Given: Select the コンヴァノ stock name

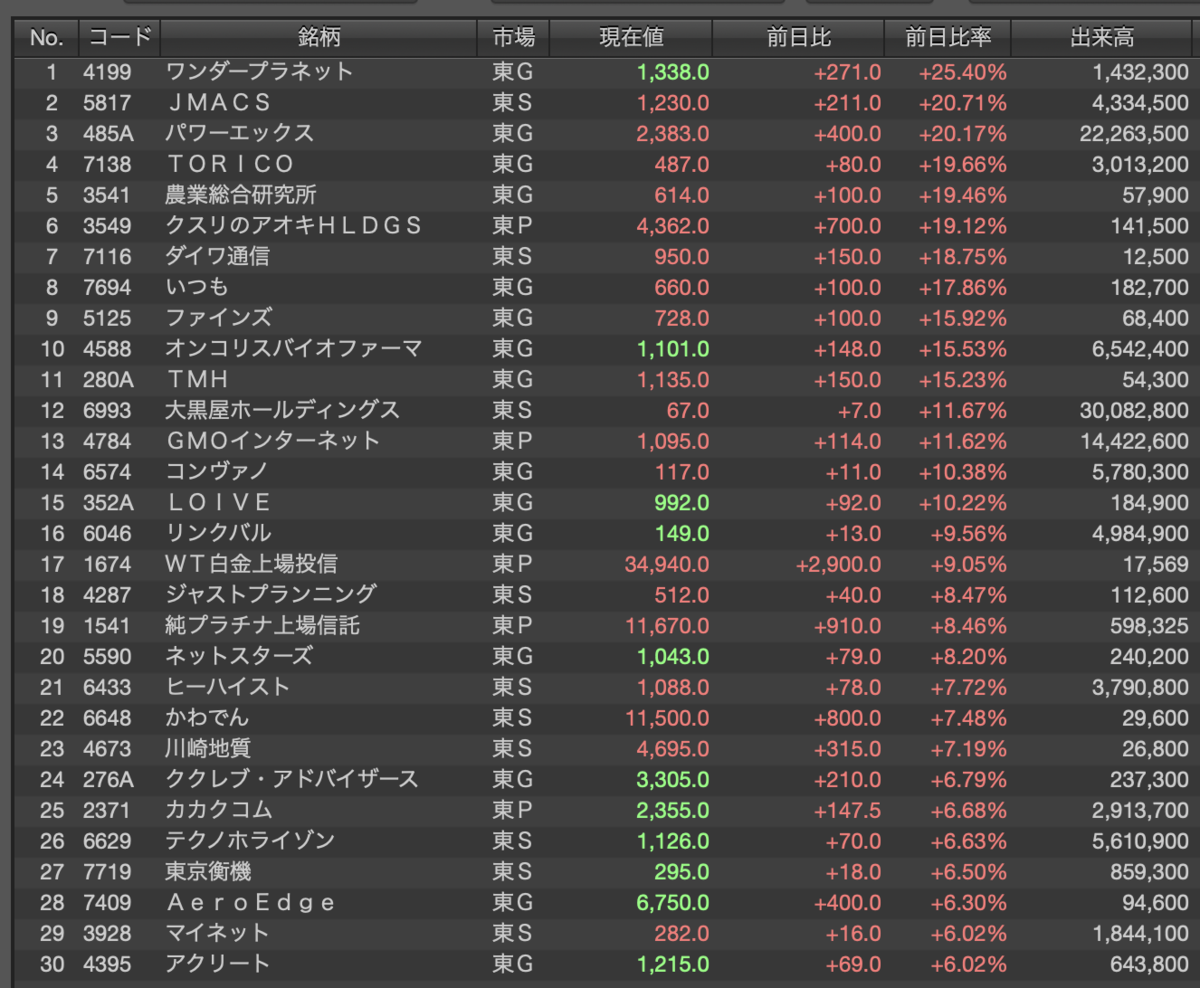Looking at the screenshot, I should pos(217,472).
